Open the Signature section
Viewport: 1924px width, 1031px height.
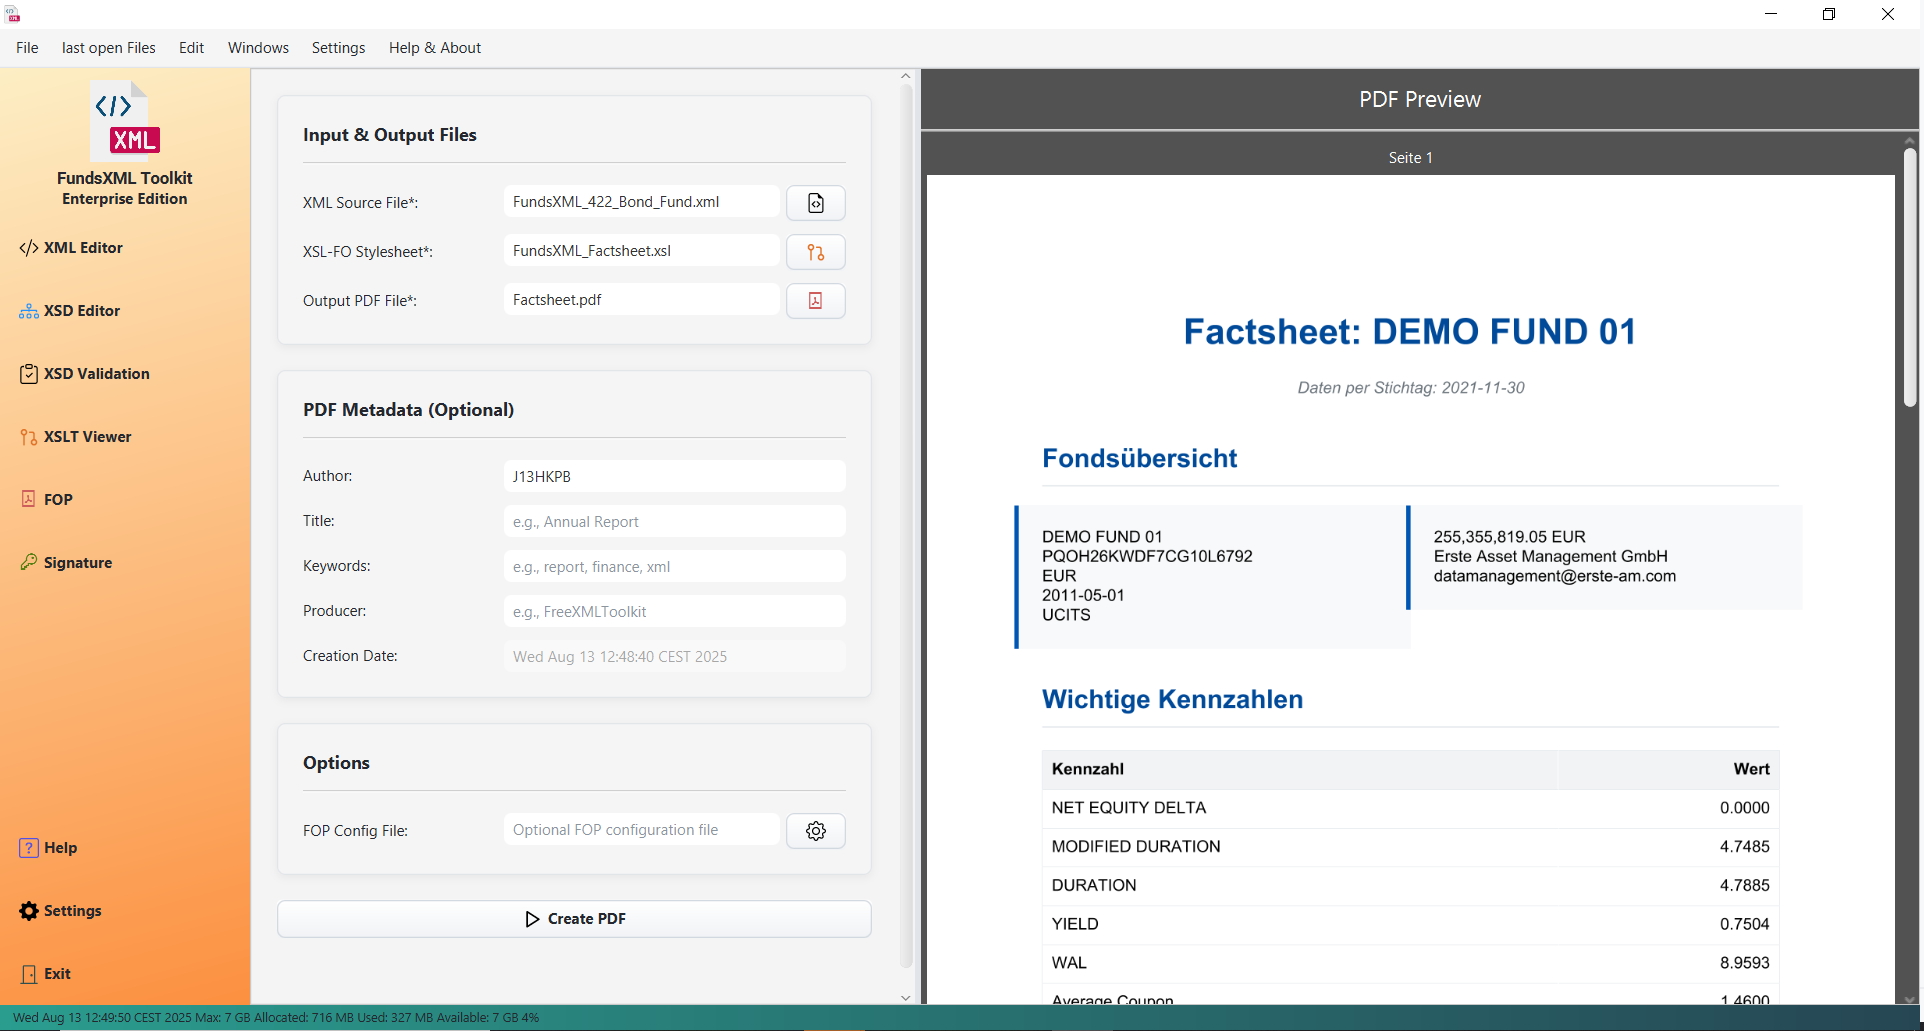tap(65, 563)
